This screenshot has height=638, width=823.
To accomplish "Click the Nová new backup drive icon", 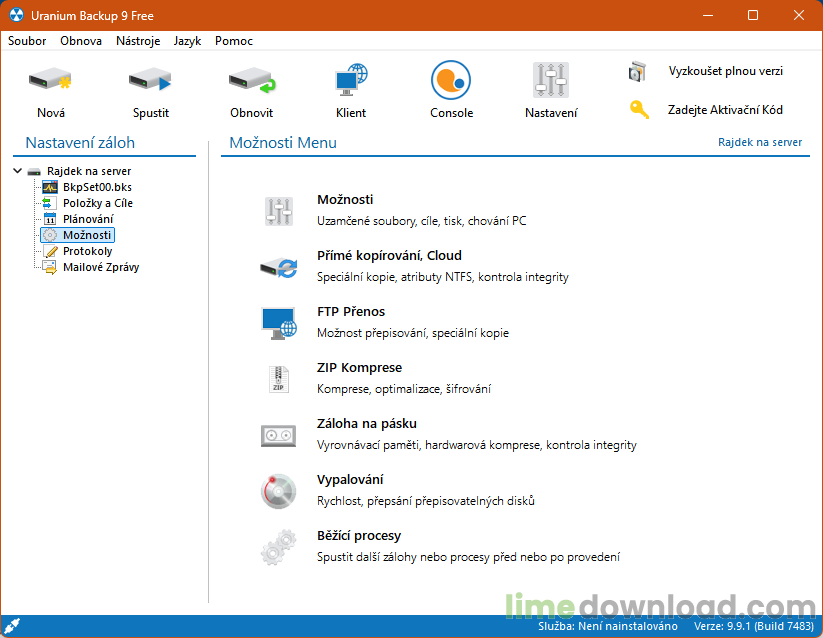I will [50, 80].
